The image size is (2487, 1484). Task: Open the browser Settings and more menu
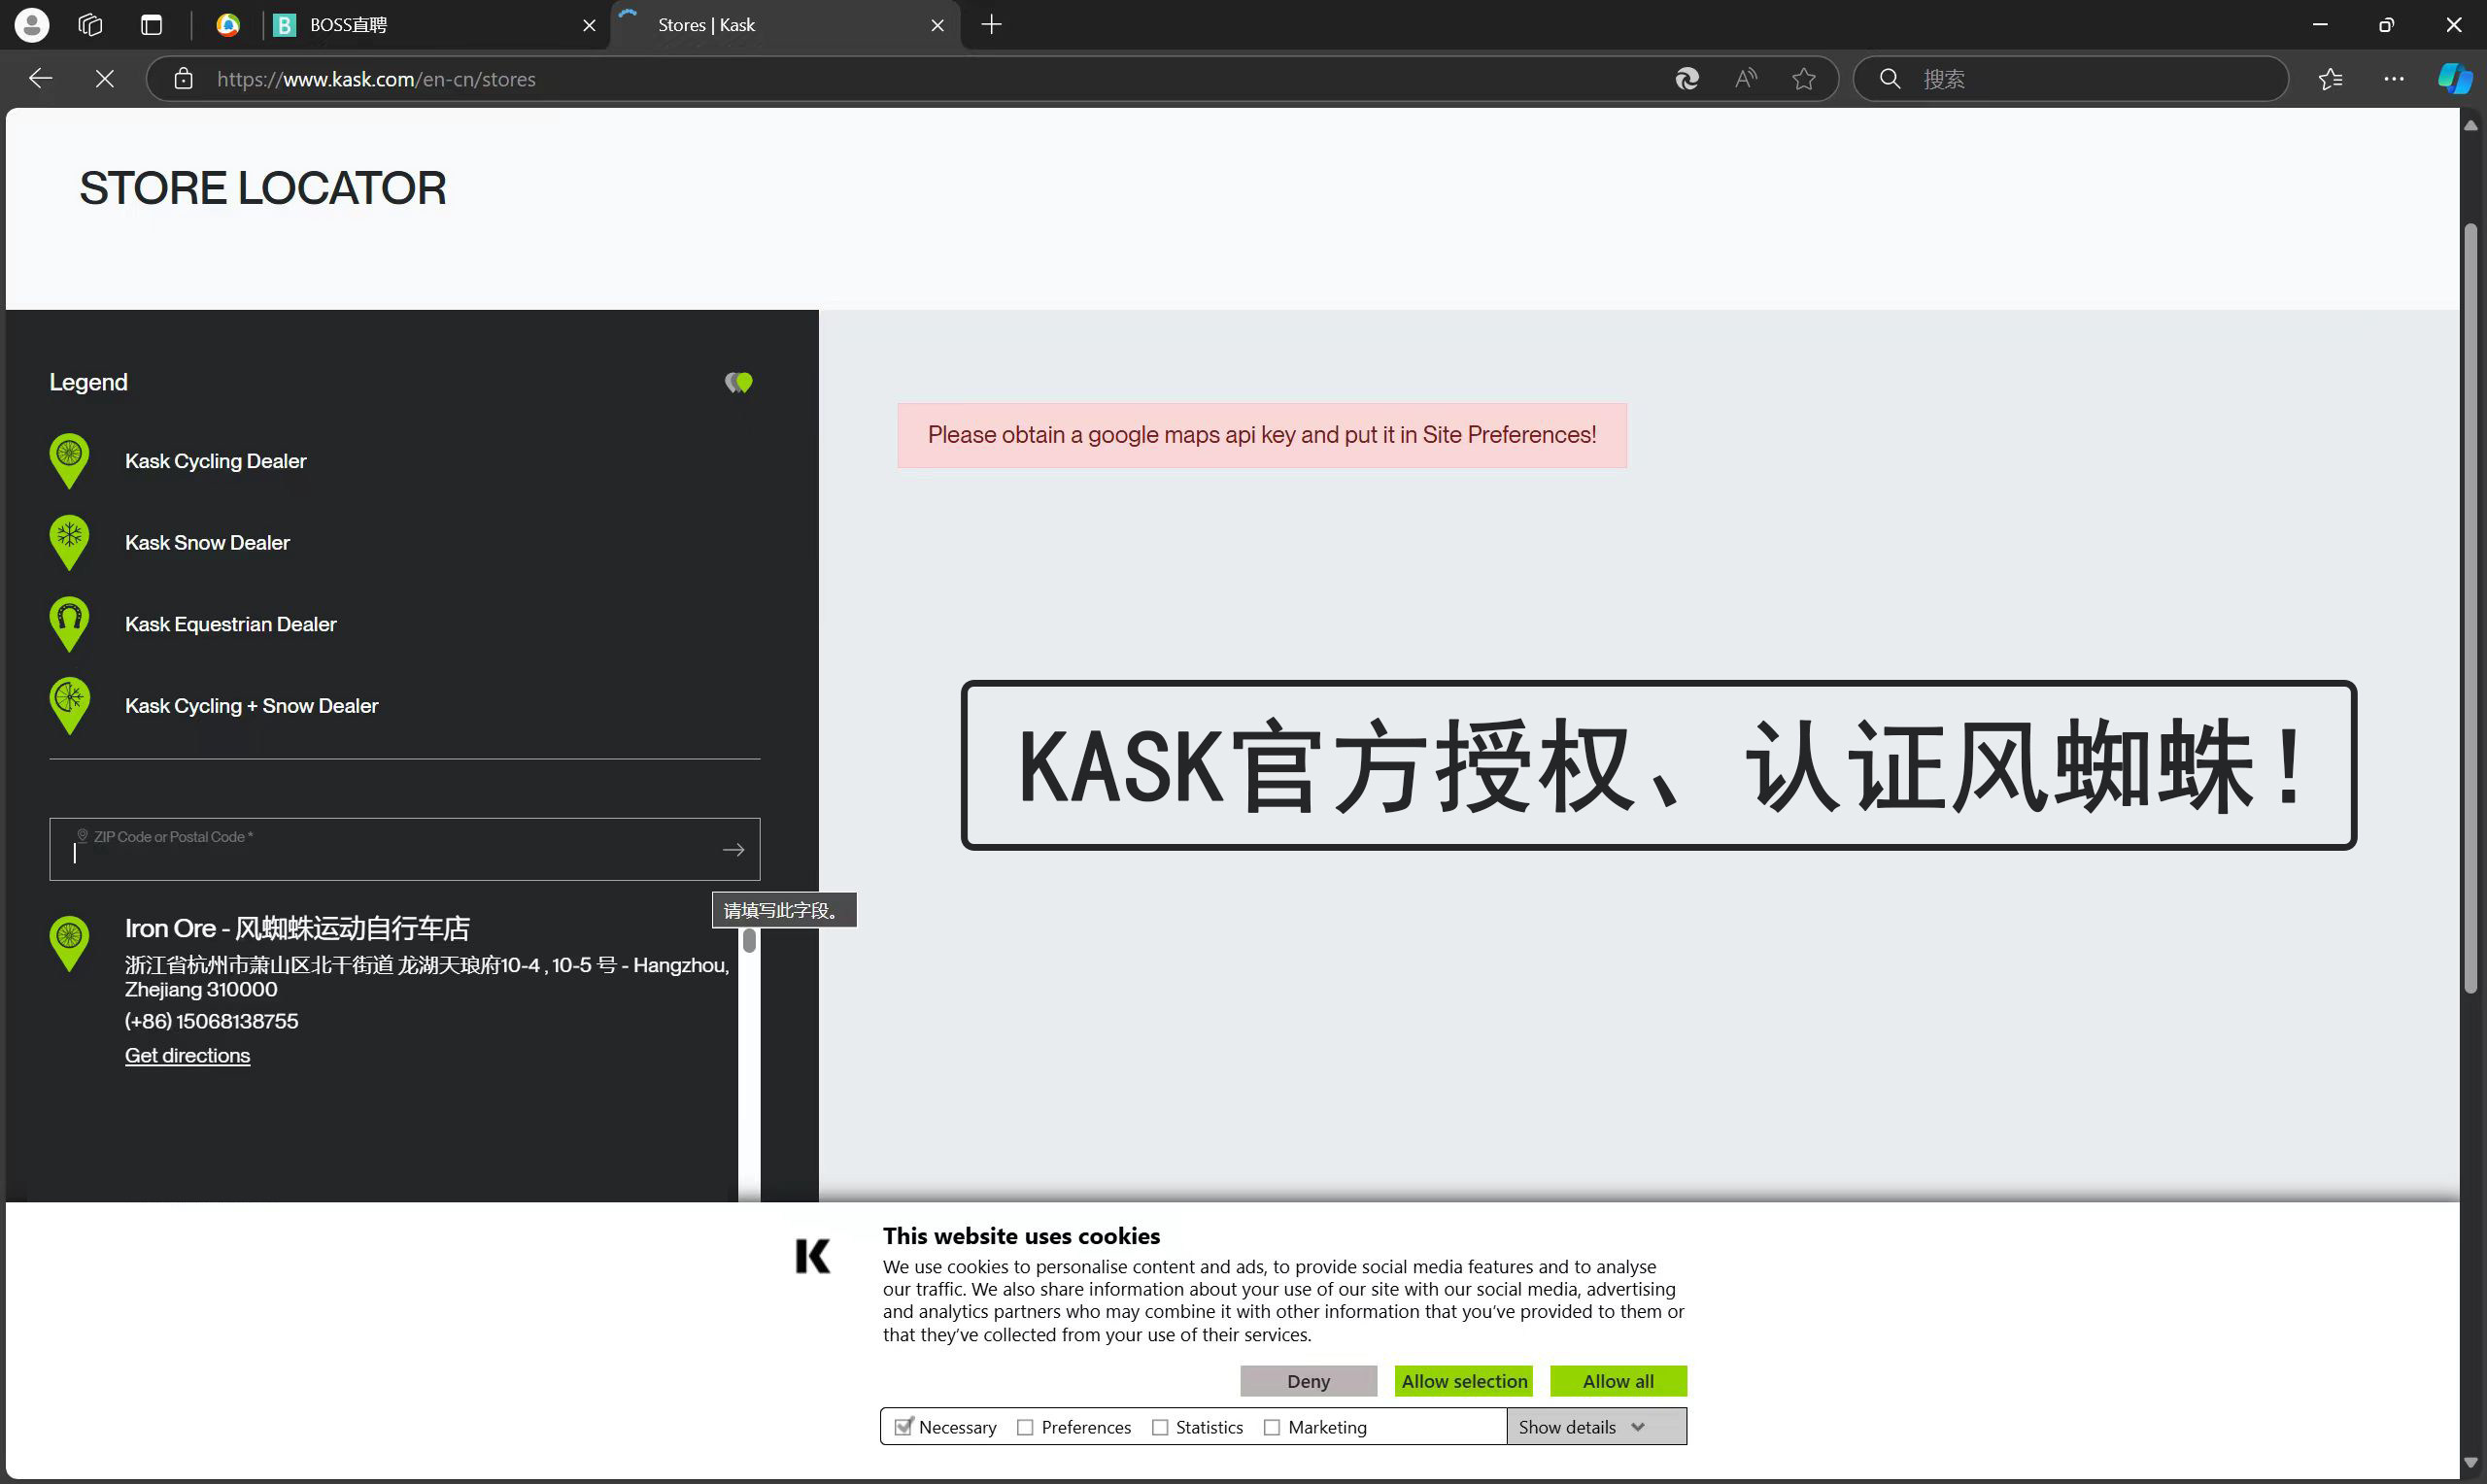[2394, 79]
